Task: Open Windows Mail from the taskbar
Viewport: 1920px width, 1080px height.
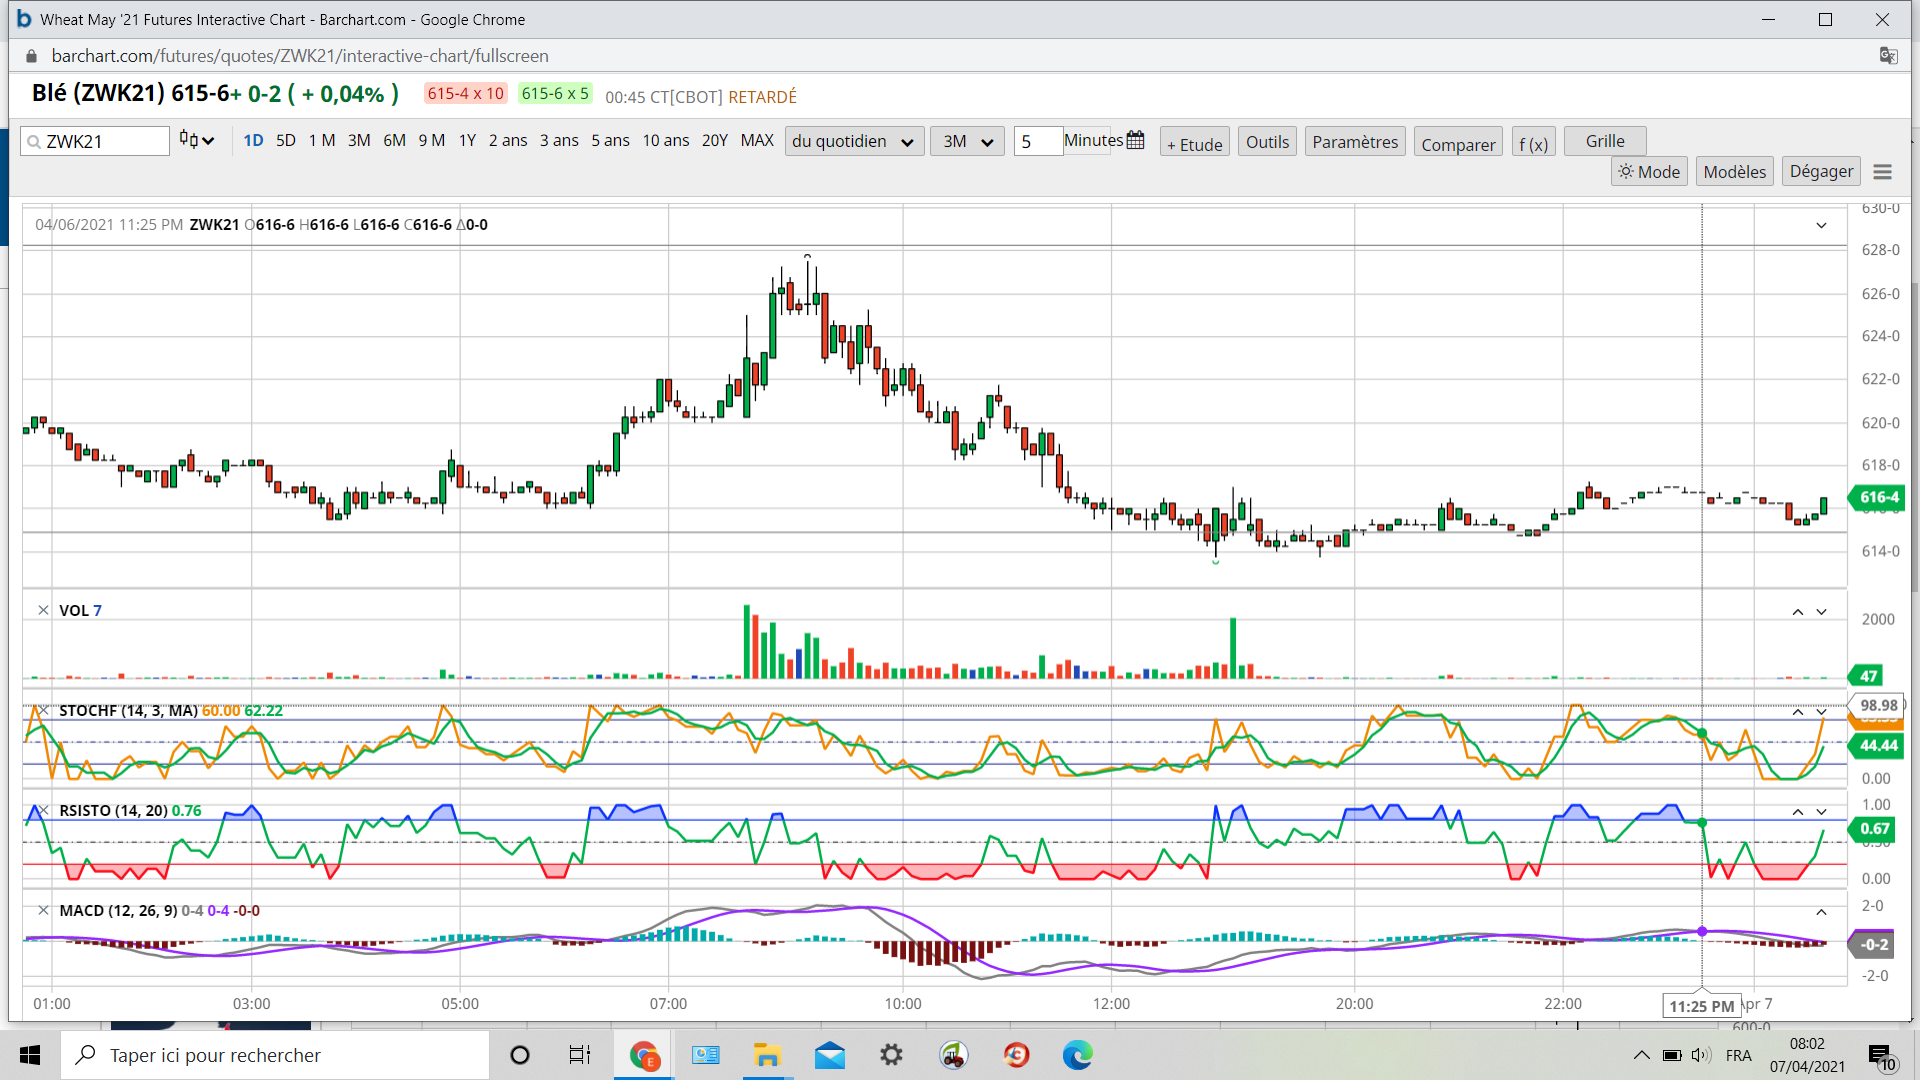Action: (x=829, y=1055)
